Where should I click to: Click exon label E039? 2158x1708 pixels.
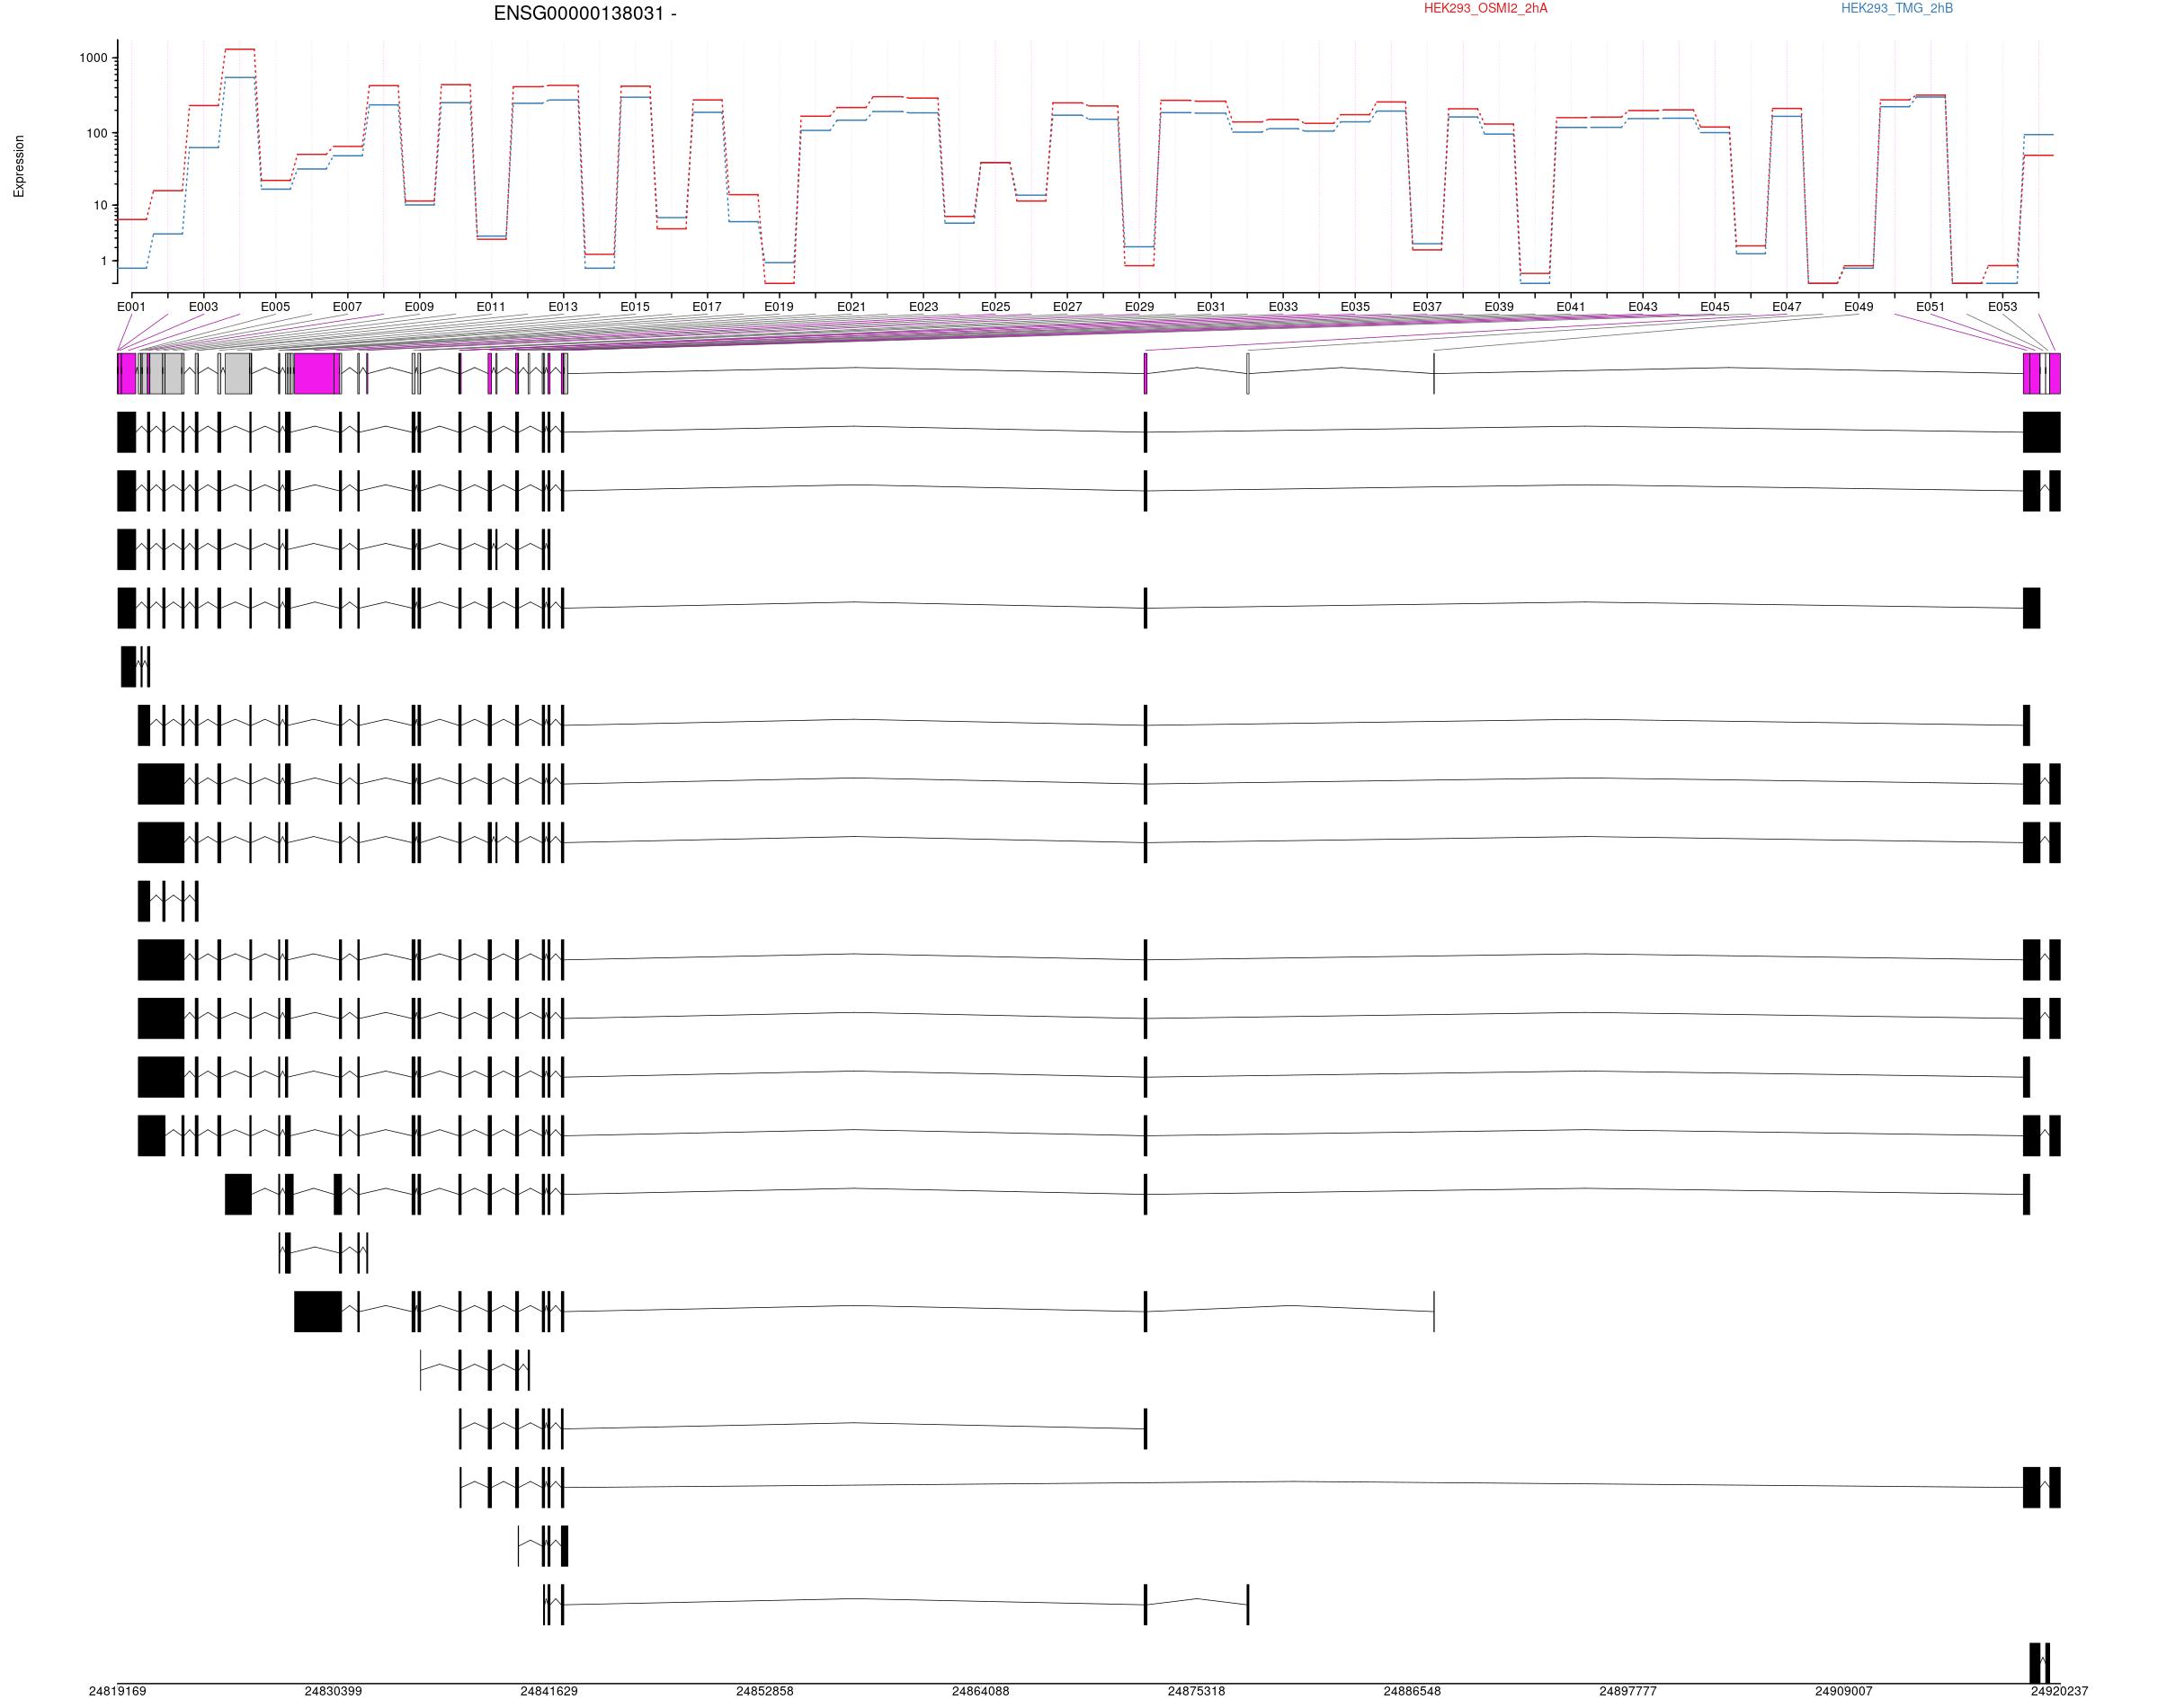[x=1499, y=307]
